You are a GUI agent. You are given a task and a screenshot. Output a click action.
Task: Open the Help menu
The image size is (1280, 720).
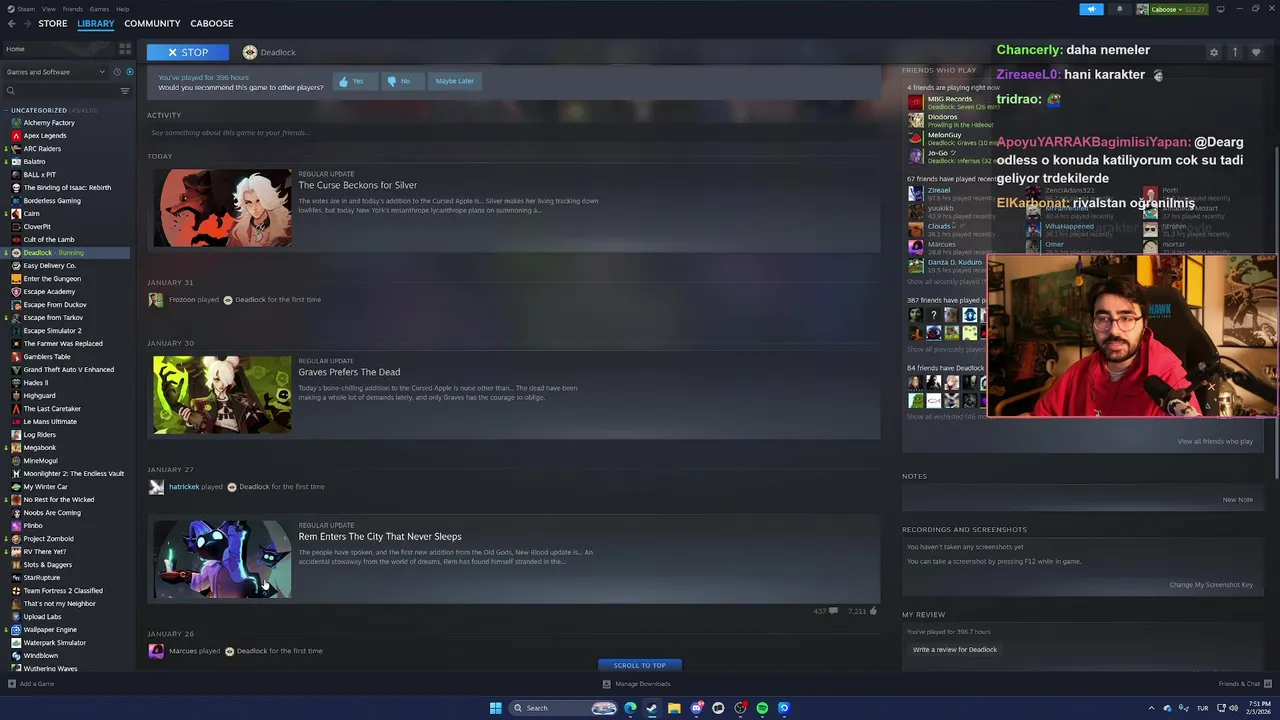(122, 9)
